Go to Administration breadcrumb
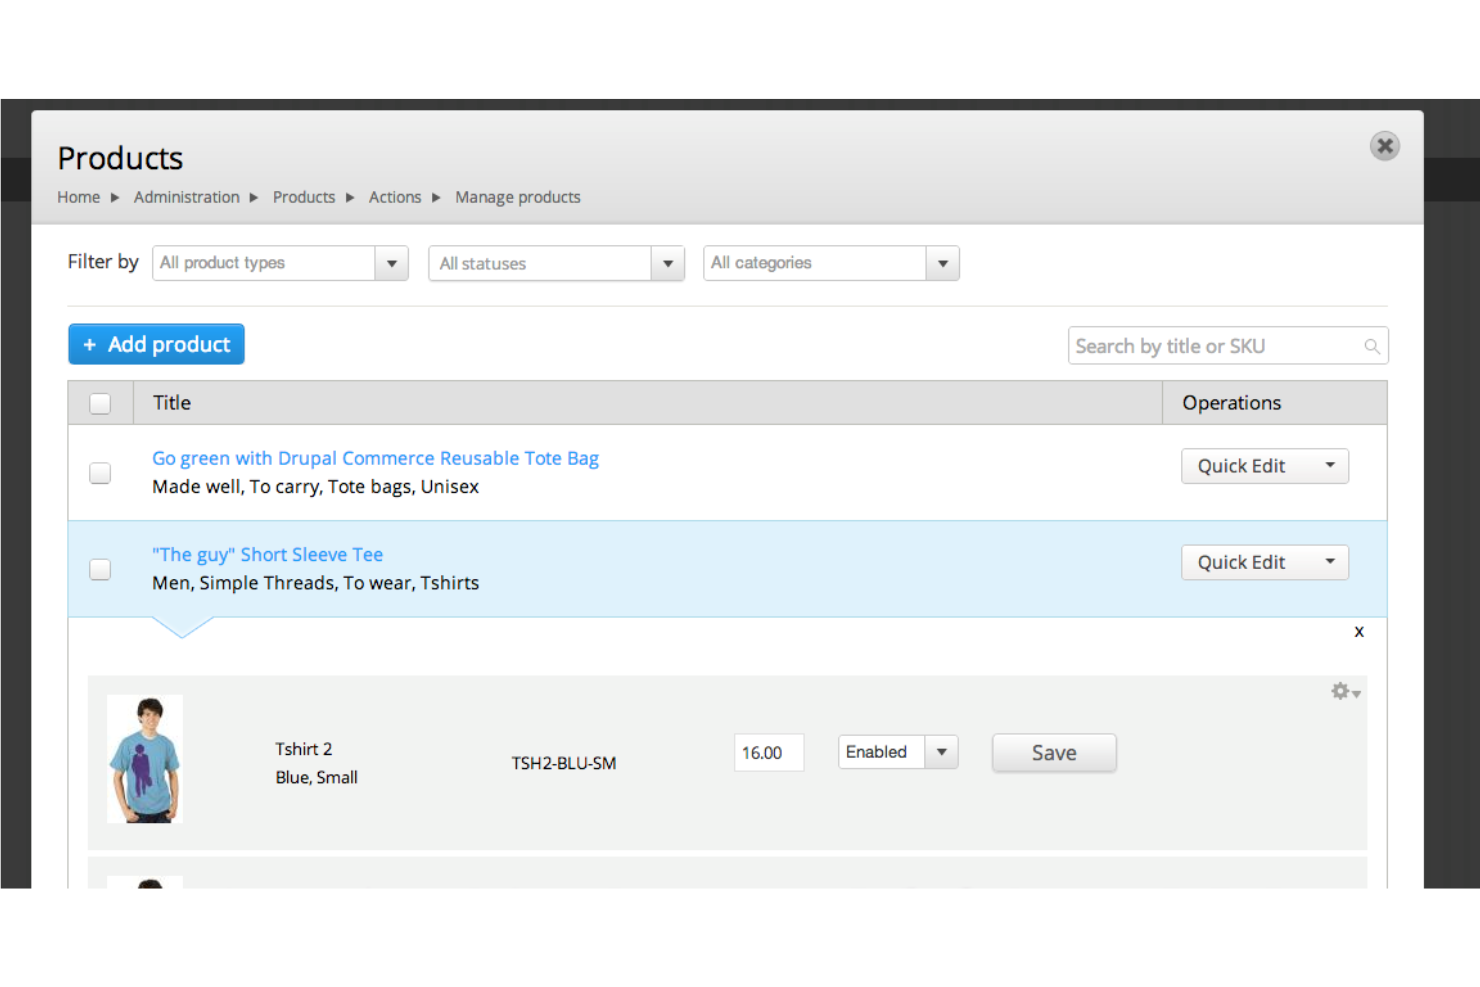Viewport: 1480px width, 987px height. 187,197
